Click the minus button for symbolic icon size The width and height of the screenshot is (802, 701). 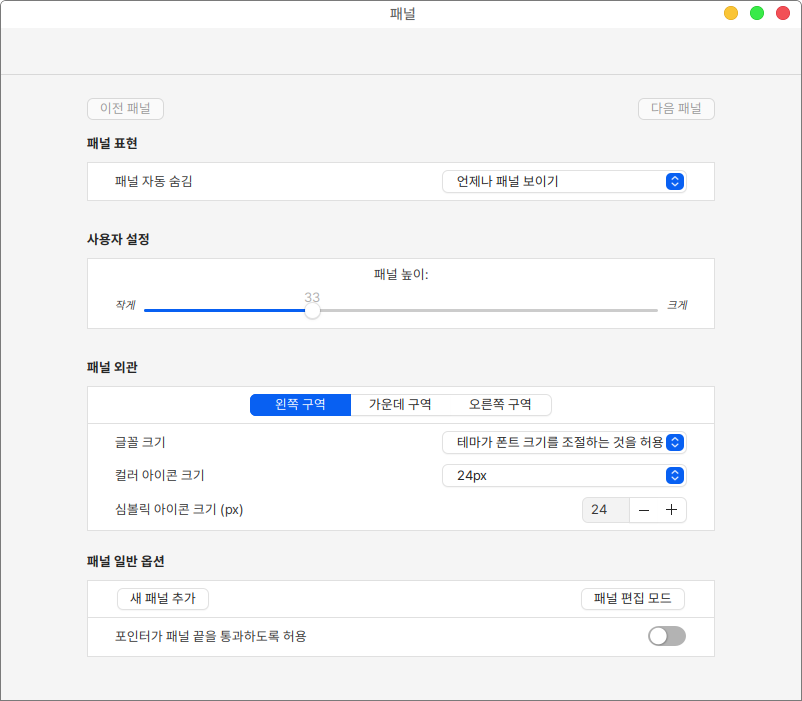coord(644,510)
